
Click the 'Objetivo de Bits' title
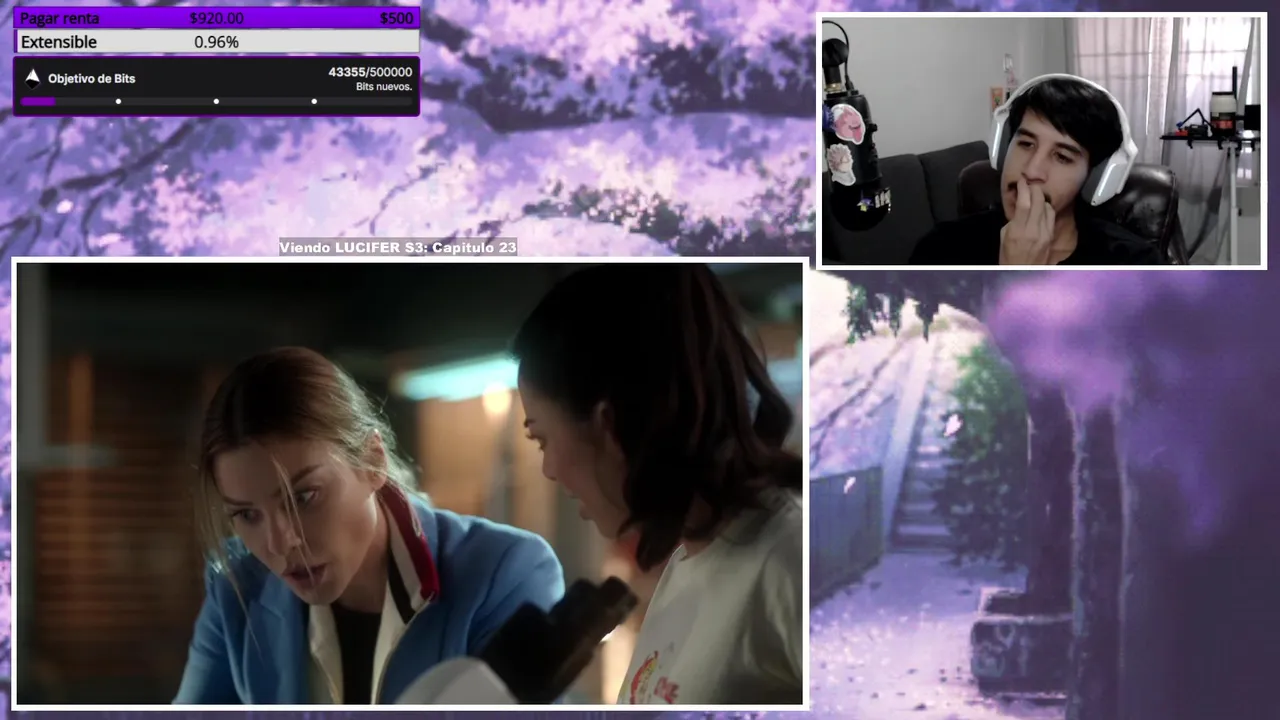91,78
